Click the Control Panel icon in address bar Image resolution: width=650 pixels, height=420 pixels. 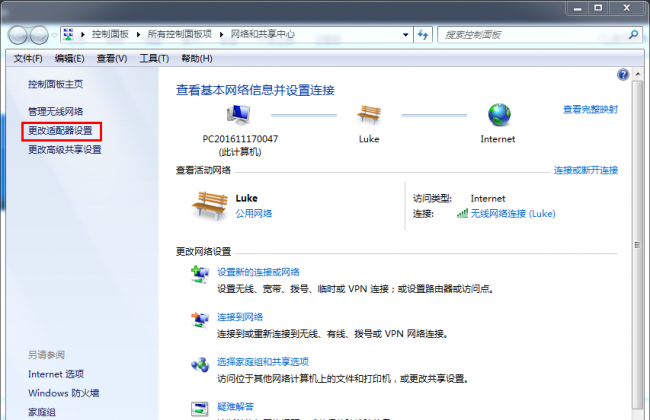(x=68, y=34)
